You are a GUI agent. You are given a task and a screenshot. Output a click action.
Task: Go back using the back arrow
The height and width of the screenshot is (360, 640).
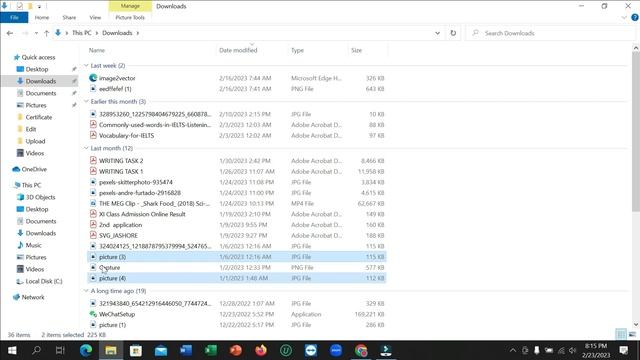[x=10, y=33]
